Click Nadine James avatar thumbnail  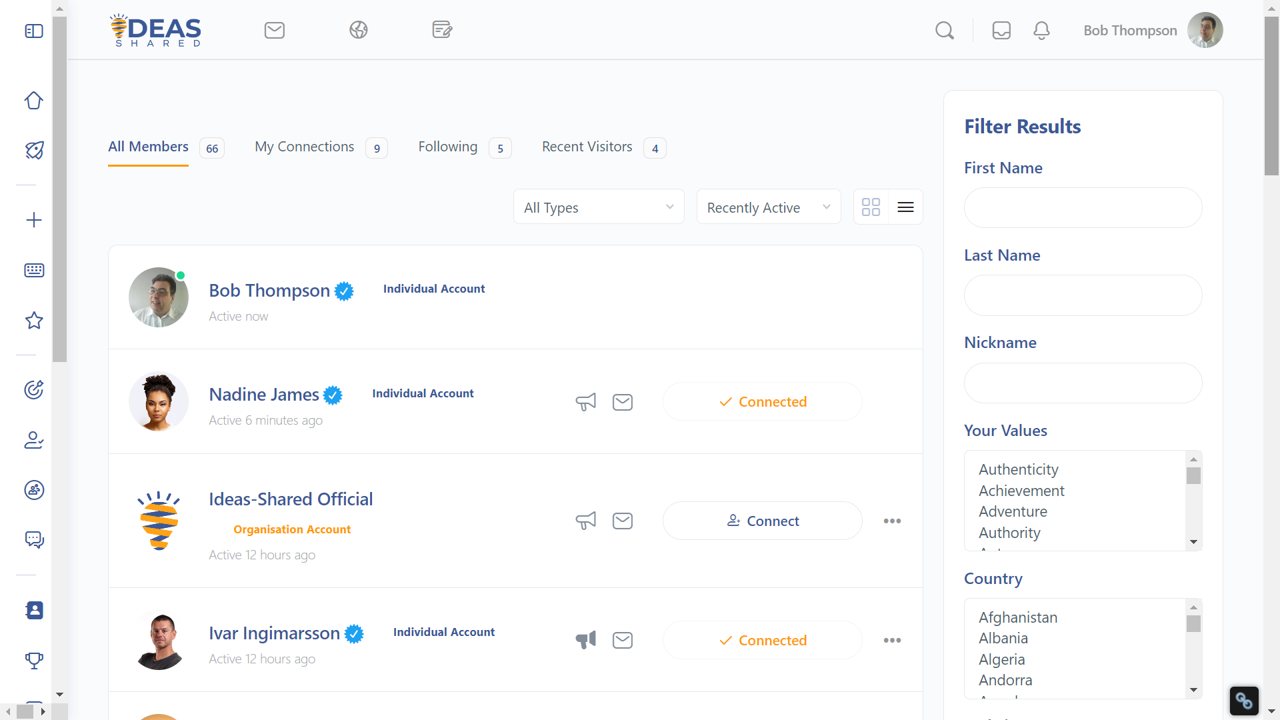[159, 402]
